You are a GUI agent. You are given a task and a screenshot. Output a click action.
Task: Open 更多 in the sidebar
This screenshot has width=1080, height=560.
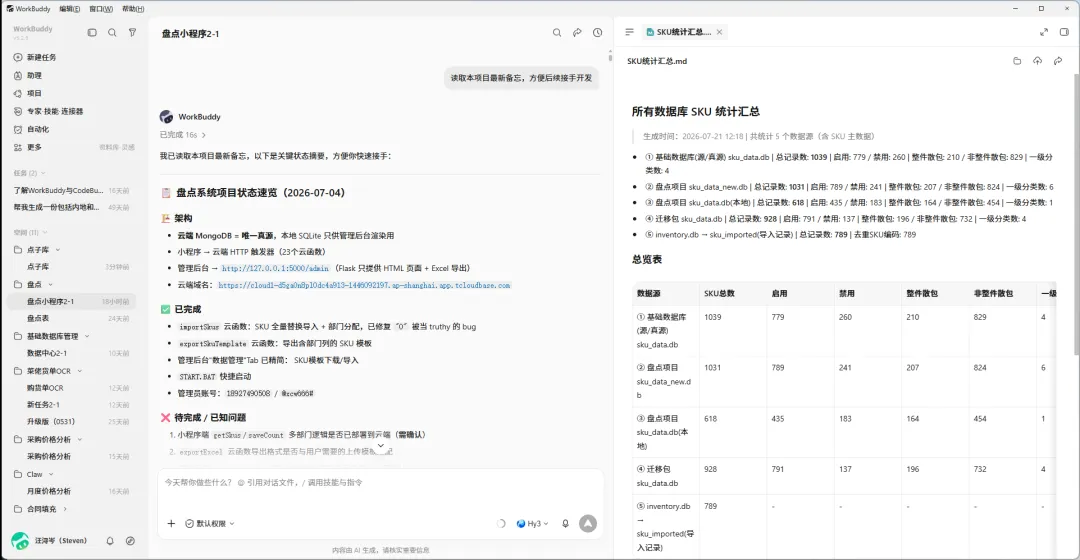pos(34,147)
